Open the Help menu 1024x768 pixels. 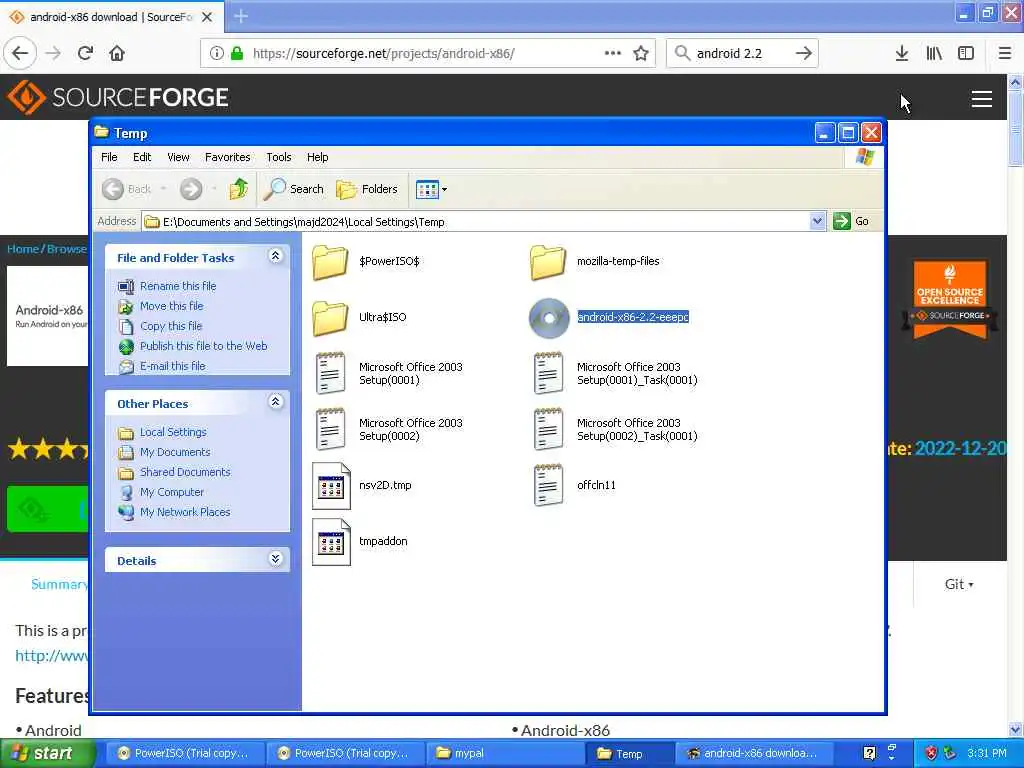click(317, 157)
